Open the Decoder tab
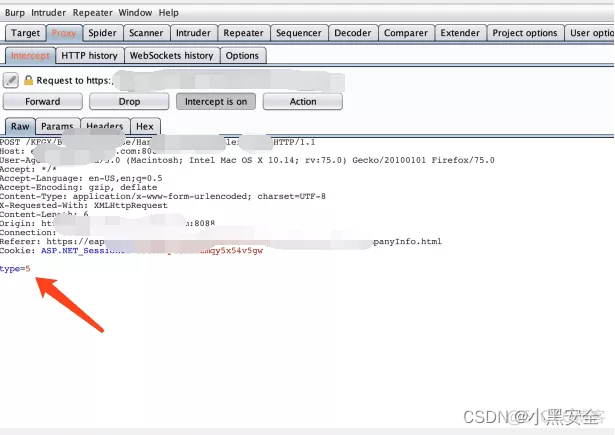Image resolution: width=615 pixels, height=435 pixels. pos(353,33)
